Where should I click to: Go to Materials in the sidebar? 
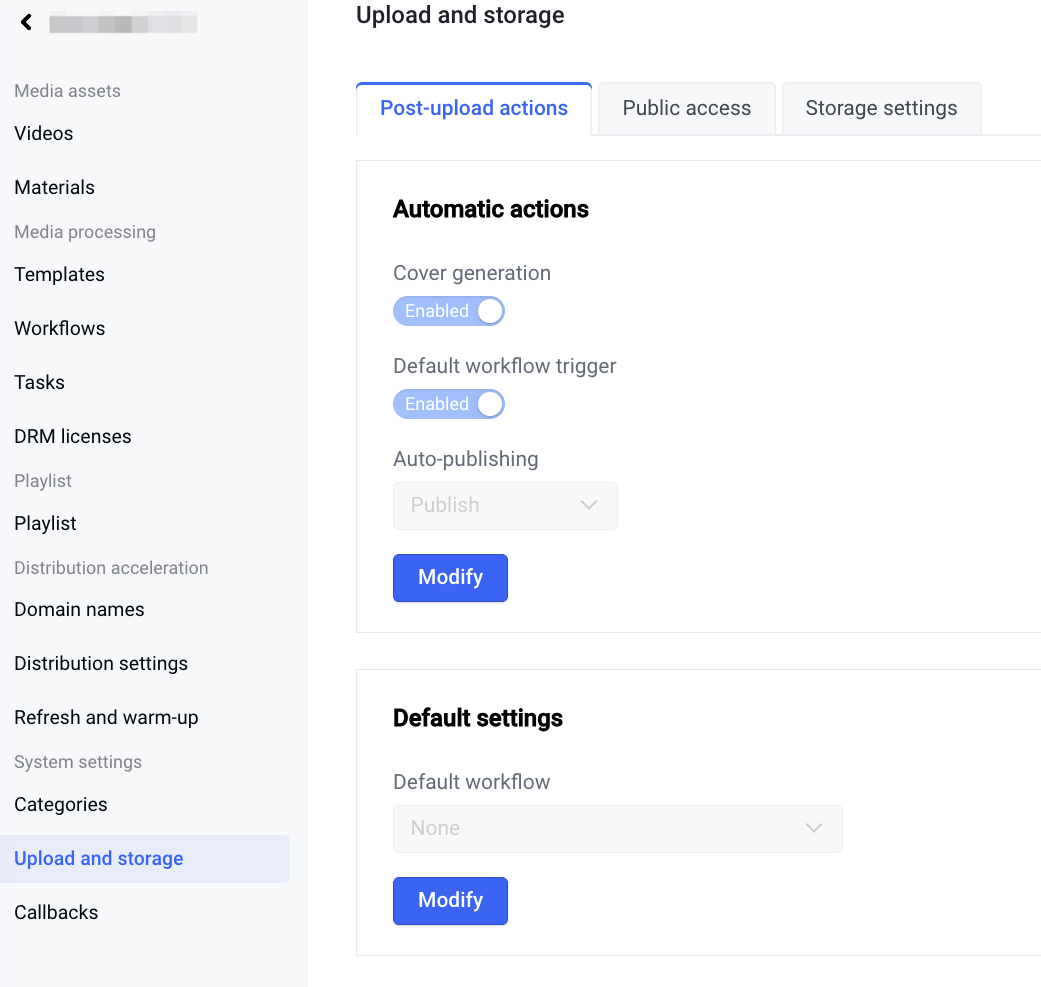pyautogui.click(x=55, y=188)
